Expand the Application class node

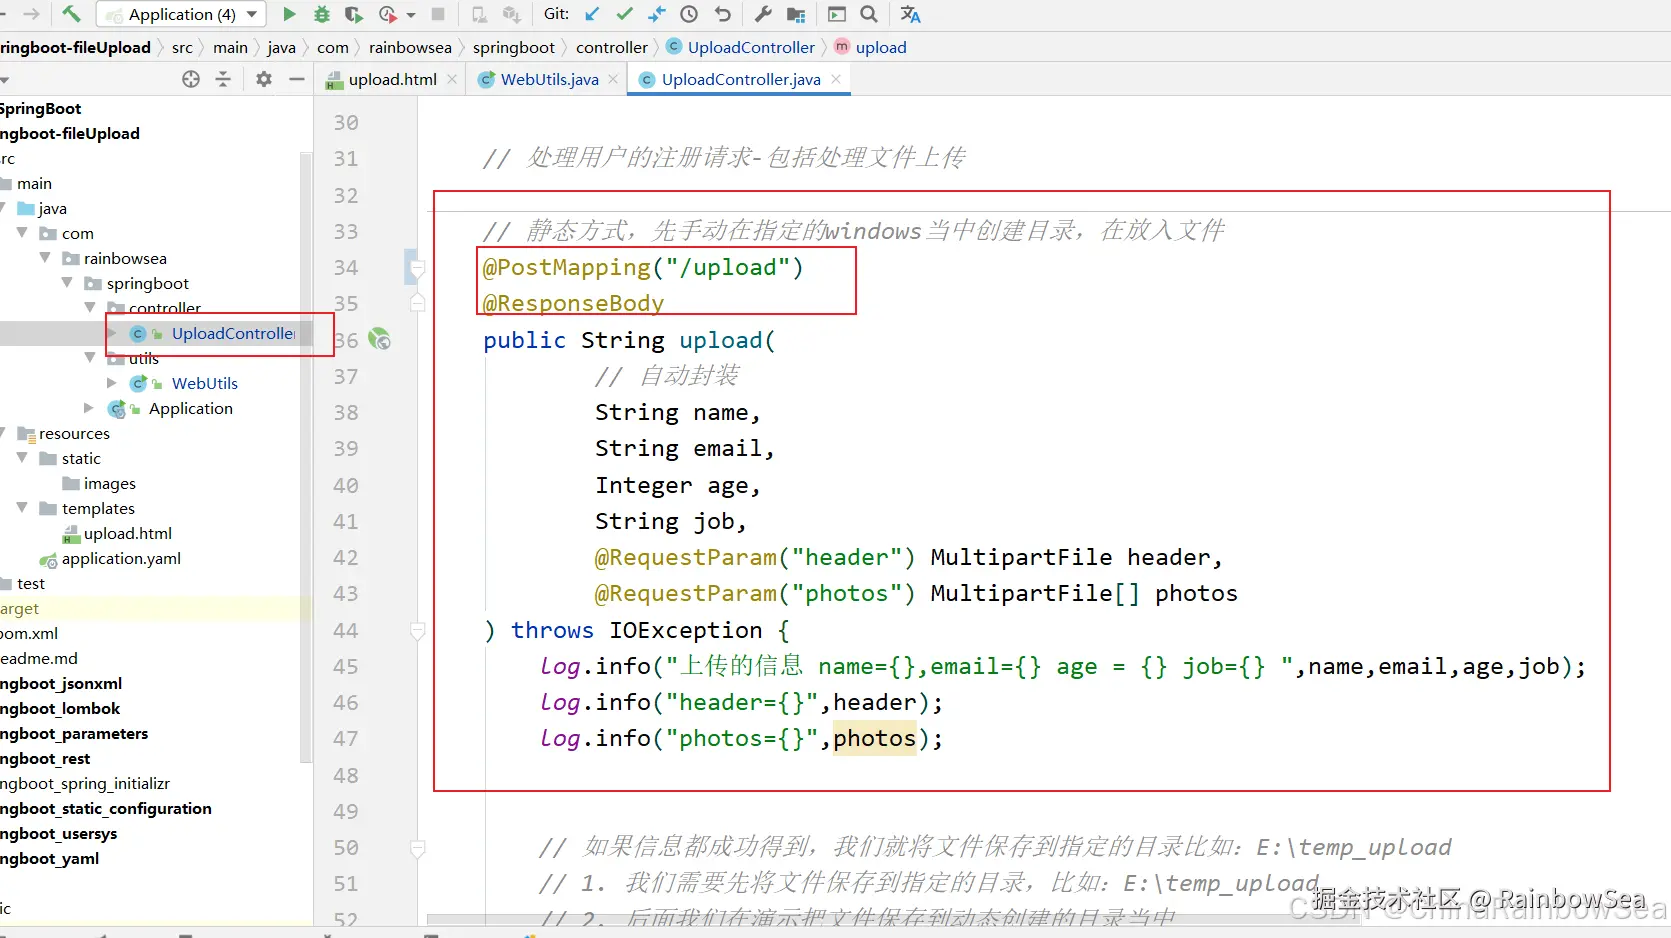pos(89,408)
